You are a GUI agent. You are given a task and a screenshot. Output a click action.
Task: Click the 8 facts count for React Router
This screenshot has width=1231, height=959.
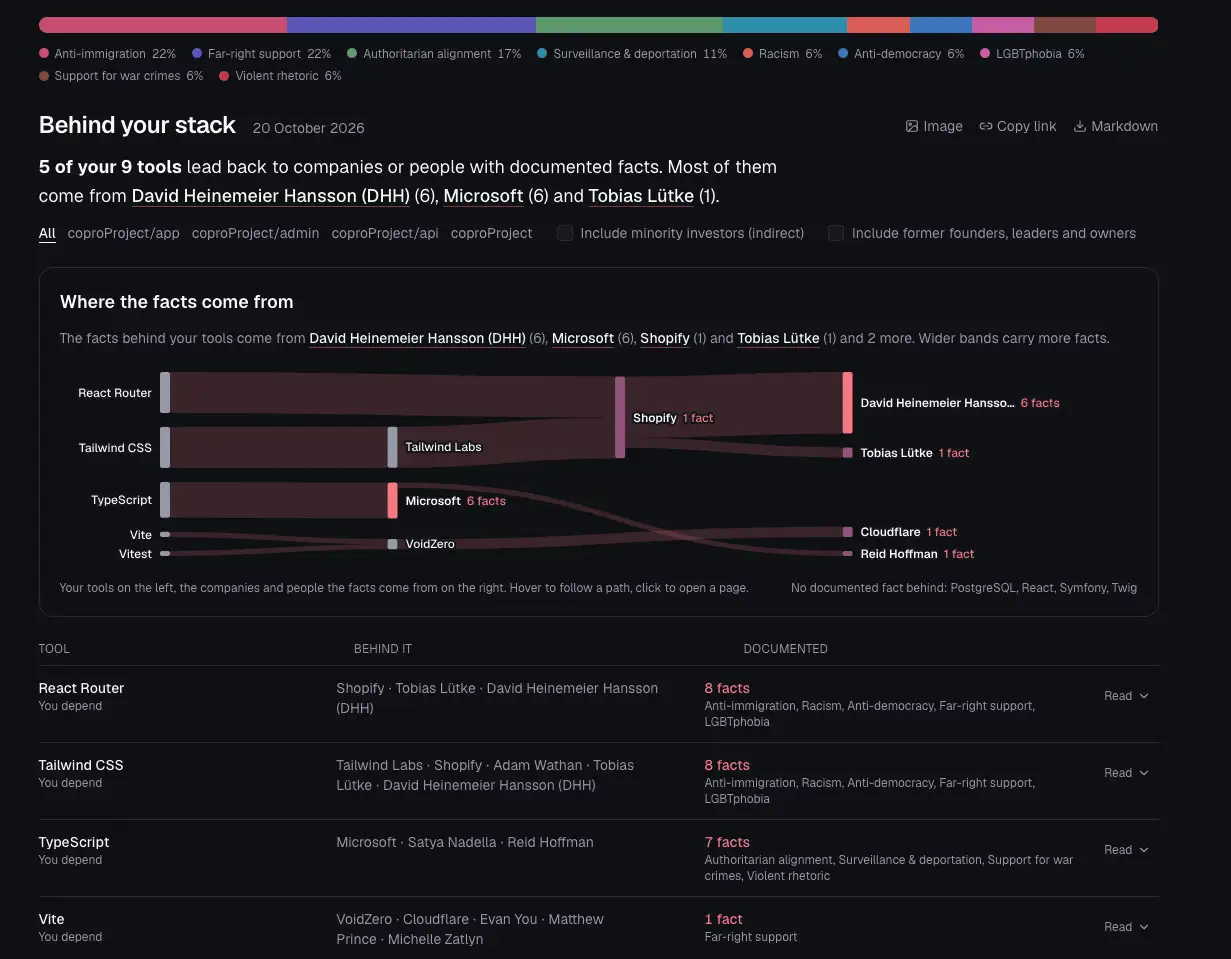[727, 688]
